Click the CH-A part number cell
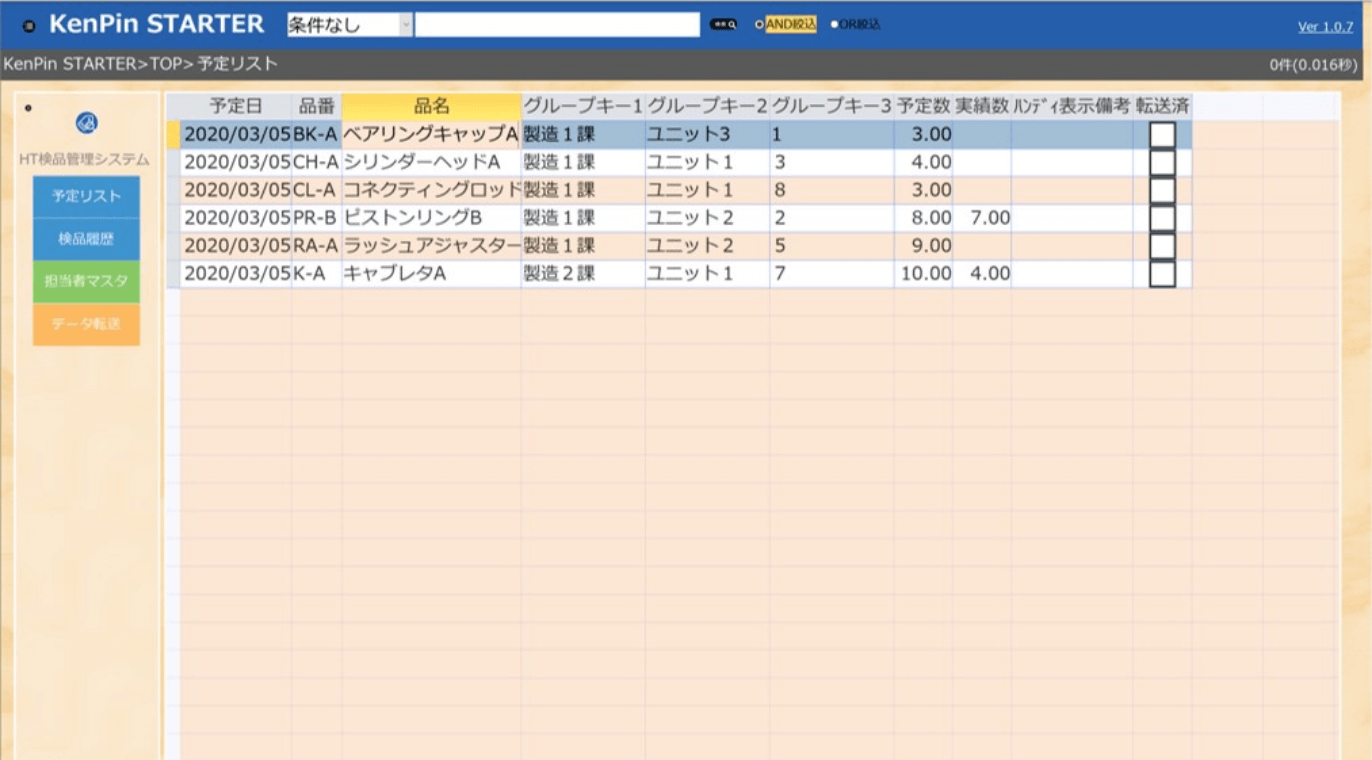This screenshot has height=760, width=1372. tap(317, 162)
